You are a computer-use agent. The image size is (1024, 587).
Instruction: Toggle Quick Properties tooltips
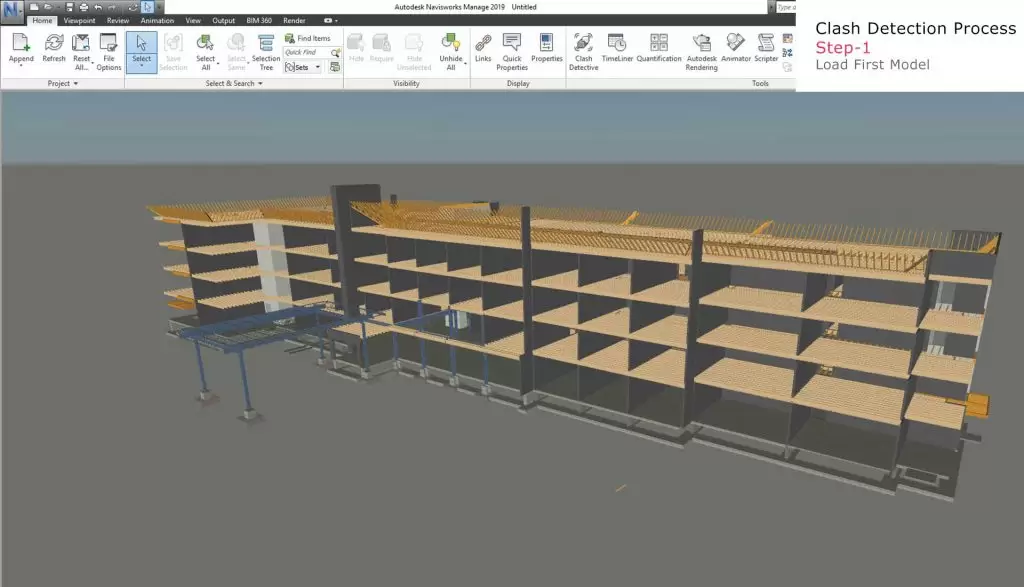click(512, 50)
